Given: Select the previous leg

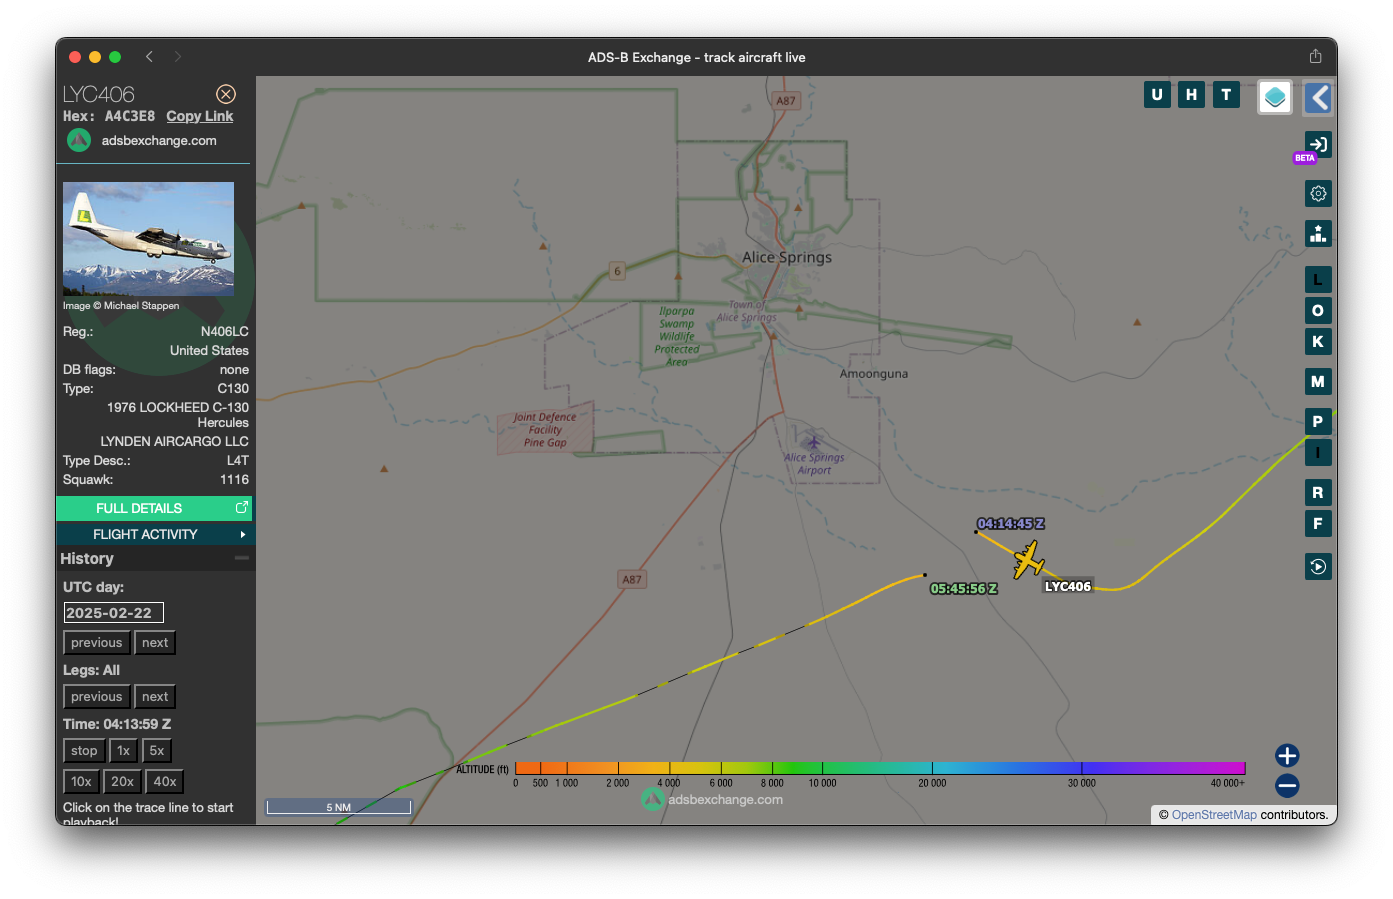Looking at the screenshot, I should point(97,697).
